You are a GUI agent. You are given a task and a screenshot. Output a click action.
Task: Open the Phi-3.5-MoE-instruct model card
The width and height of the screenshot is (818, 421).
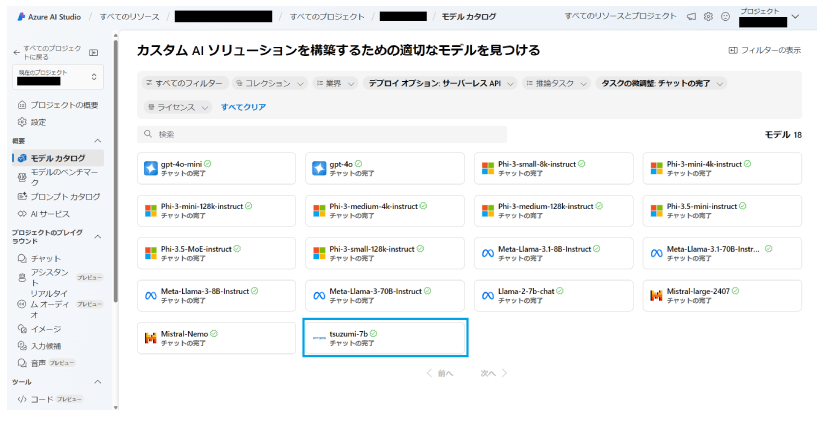216,253
